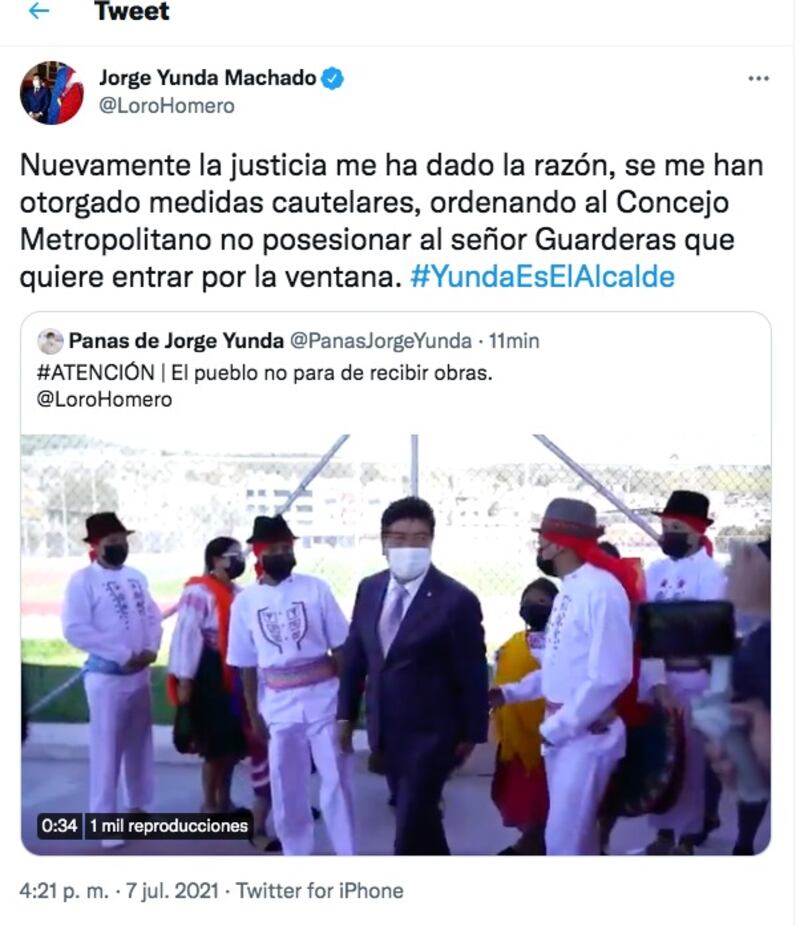
Task: Open the Panas de Jorge Yunda name
Action: tap(176, 341)
